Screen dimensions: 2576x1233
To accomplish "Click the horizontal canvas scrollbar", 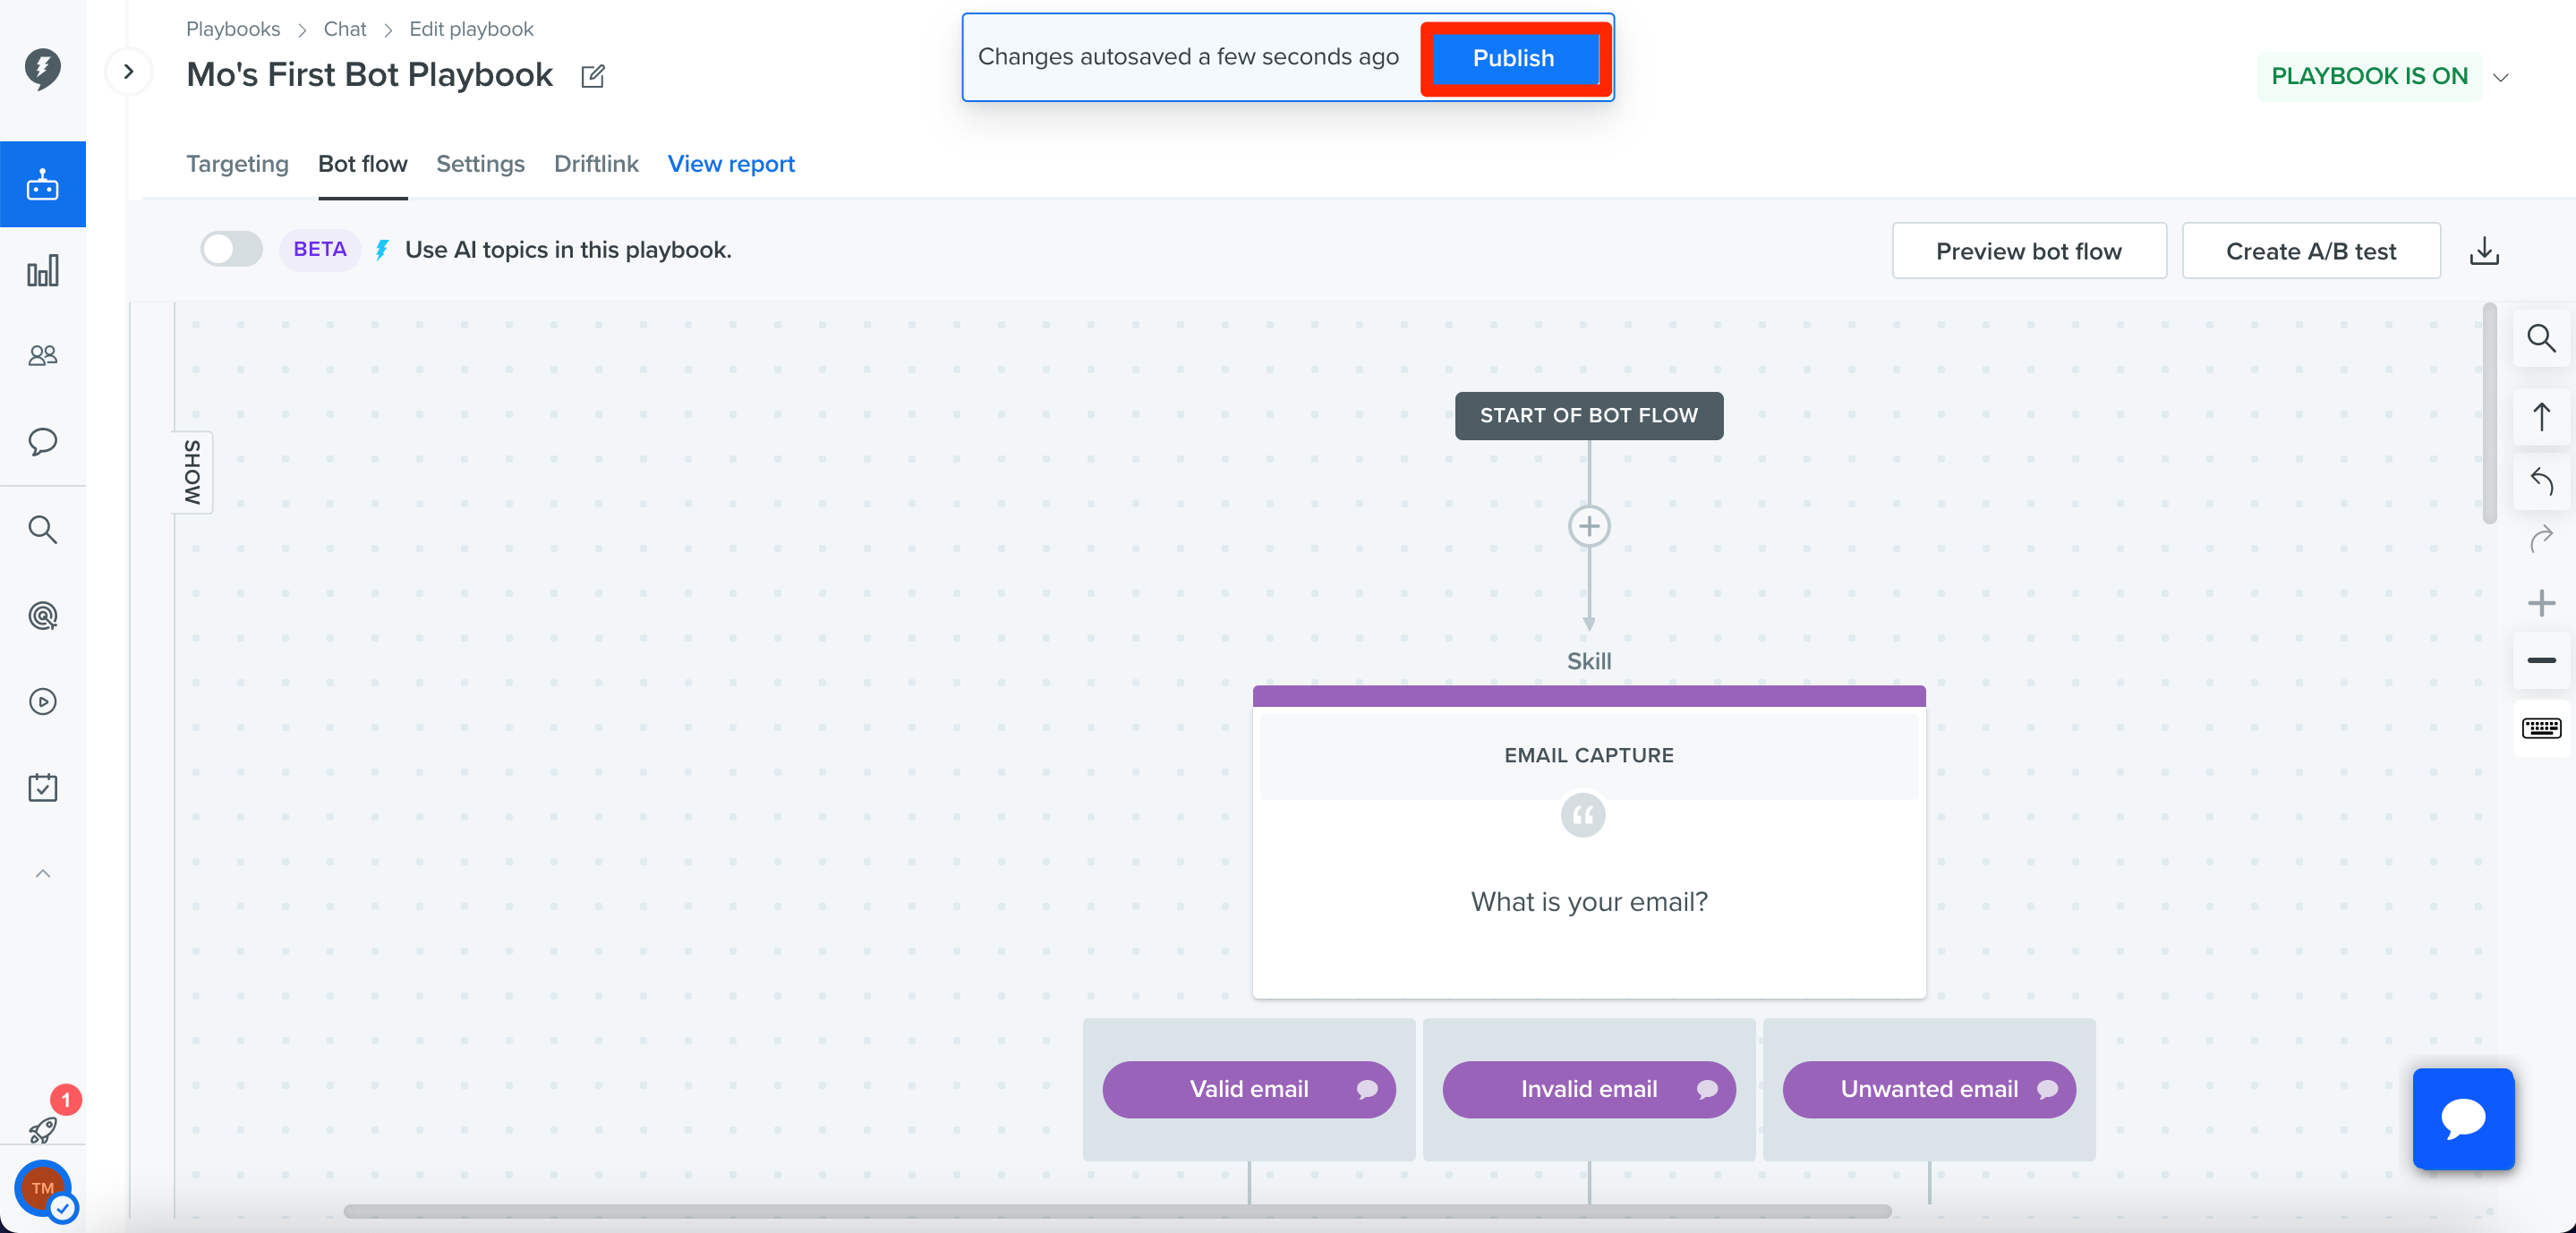I will [1117, 1211].
